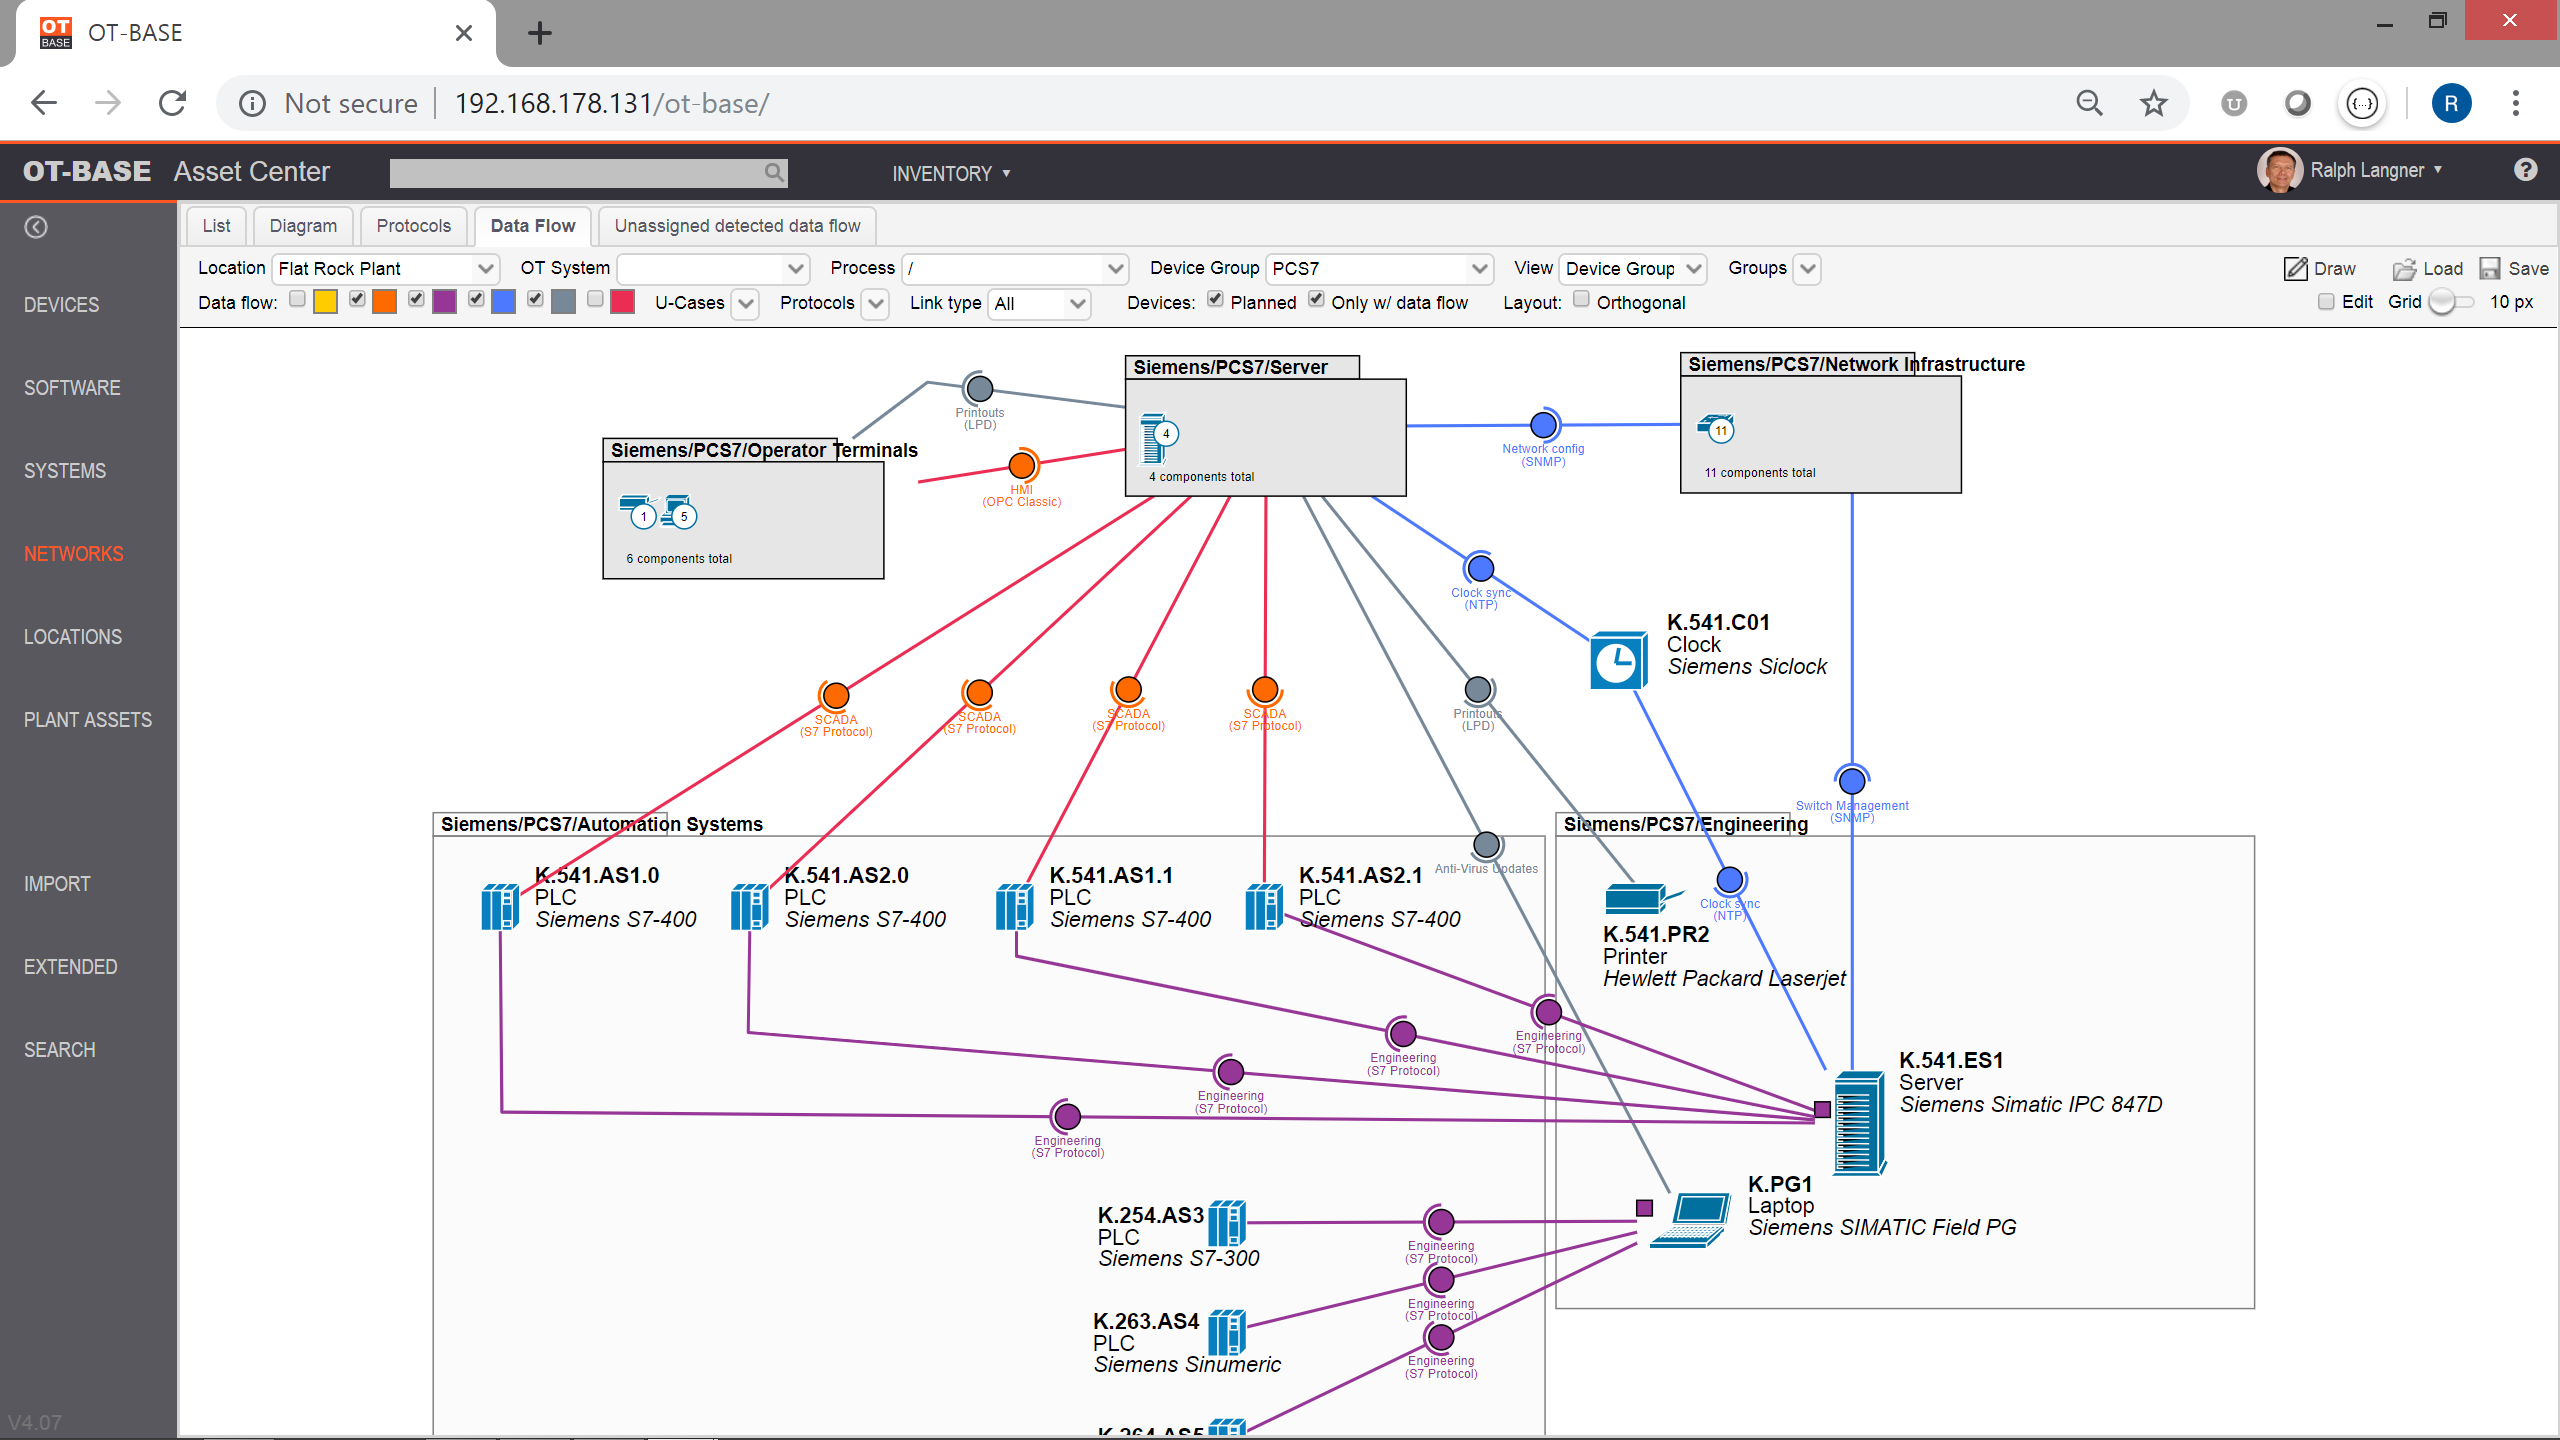
Task: Uncheck the Planned devices checkbox
Action: click(x=1215, y=299)
